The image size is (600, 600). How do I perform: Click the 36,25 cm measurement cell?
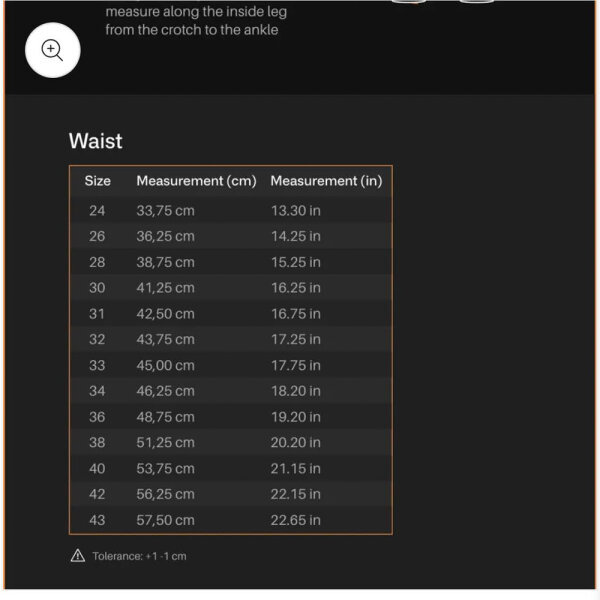point(165,237)
